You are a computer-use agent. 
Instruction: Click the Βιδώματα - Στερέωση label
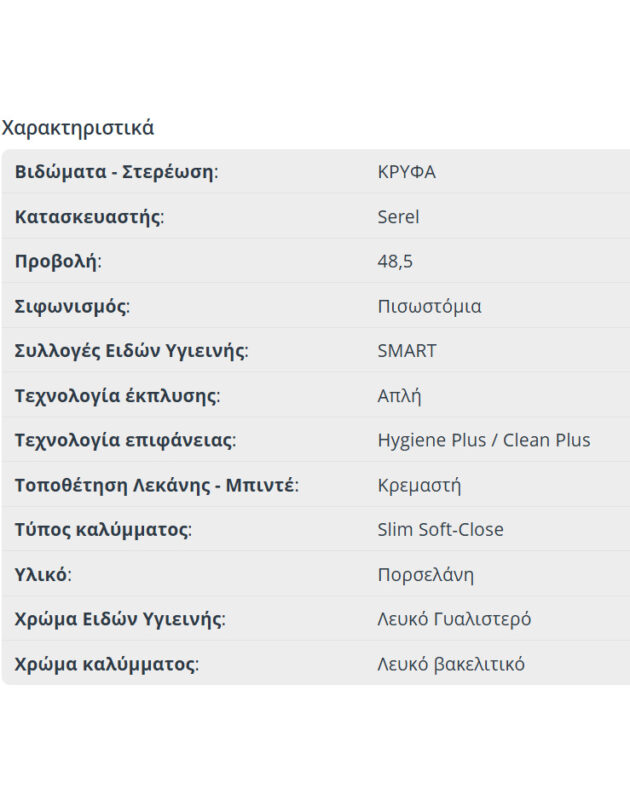tap(115, 172)
